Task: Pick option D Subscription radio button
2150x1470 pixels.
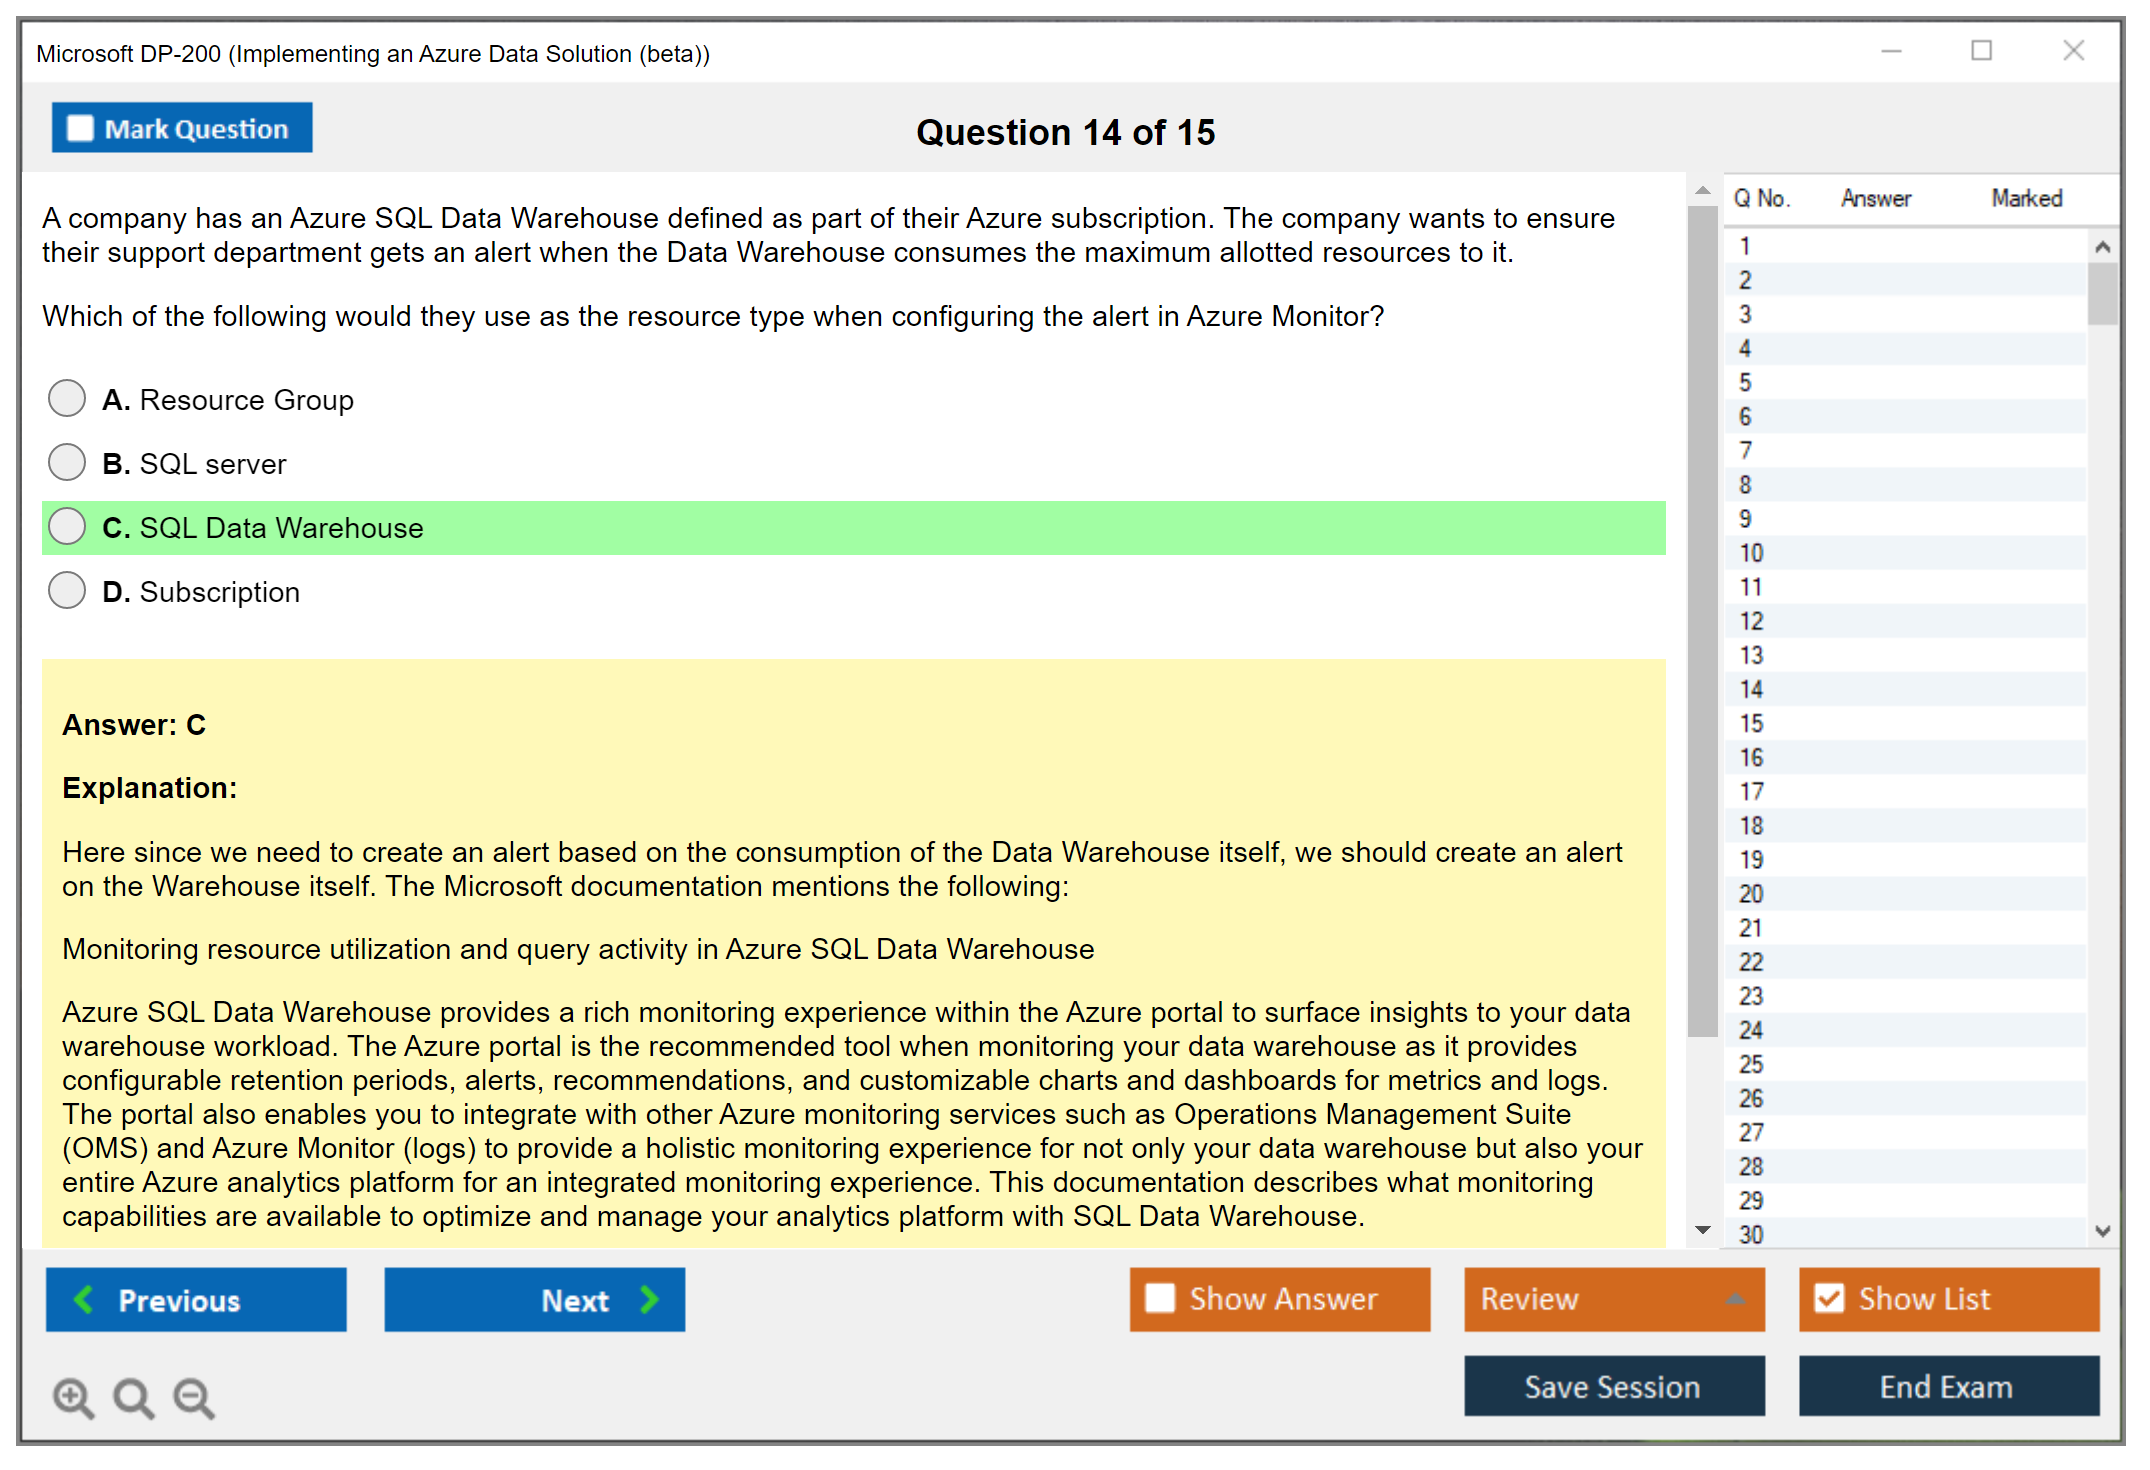Action: [67, 591]
